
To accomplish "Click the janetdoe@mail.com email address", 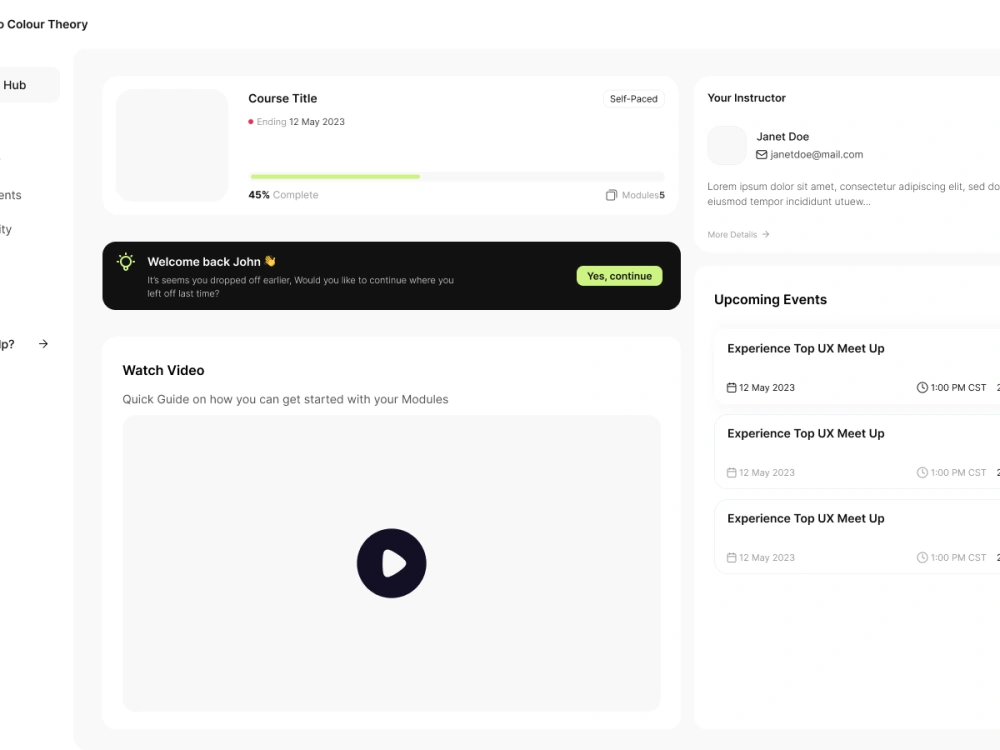I will coord(816,154).
